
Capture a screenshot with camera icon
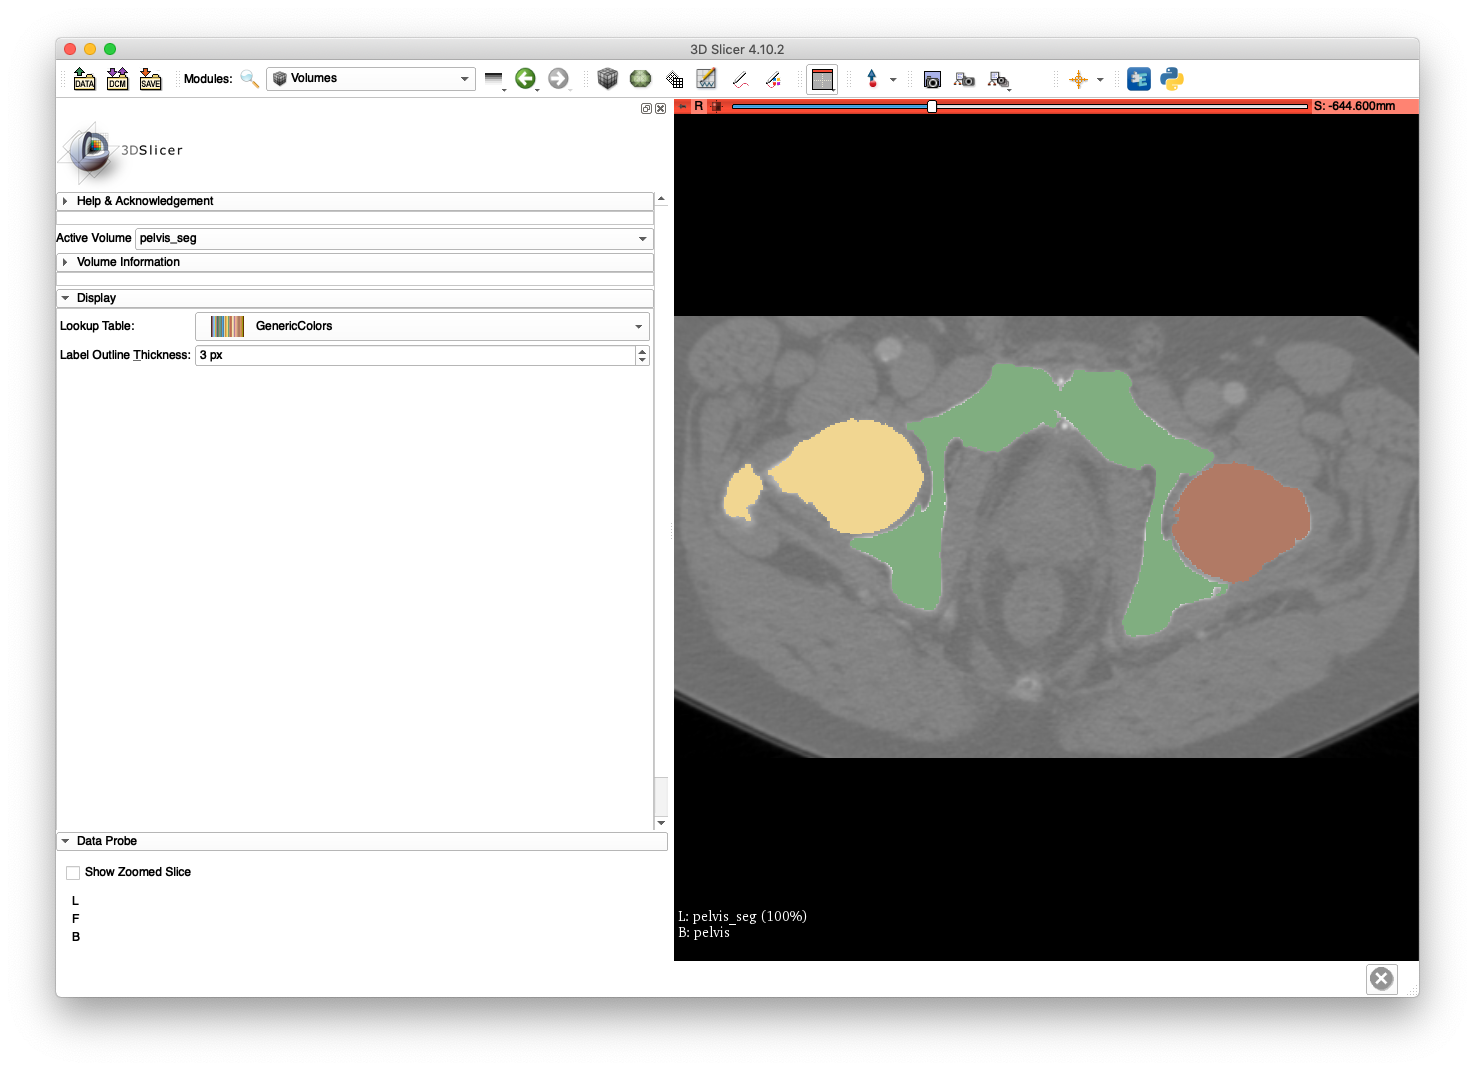tap(932, 80)
